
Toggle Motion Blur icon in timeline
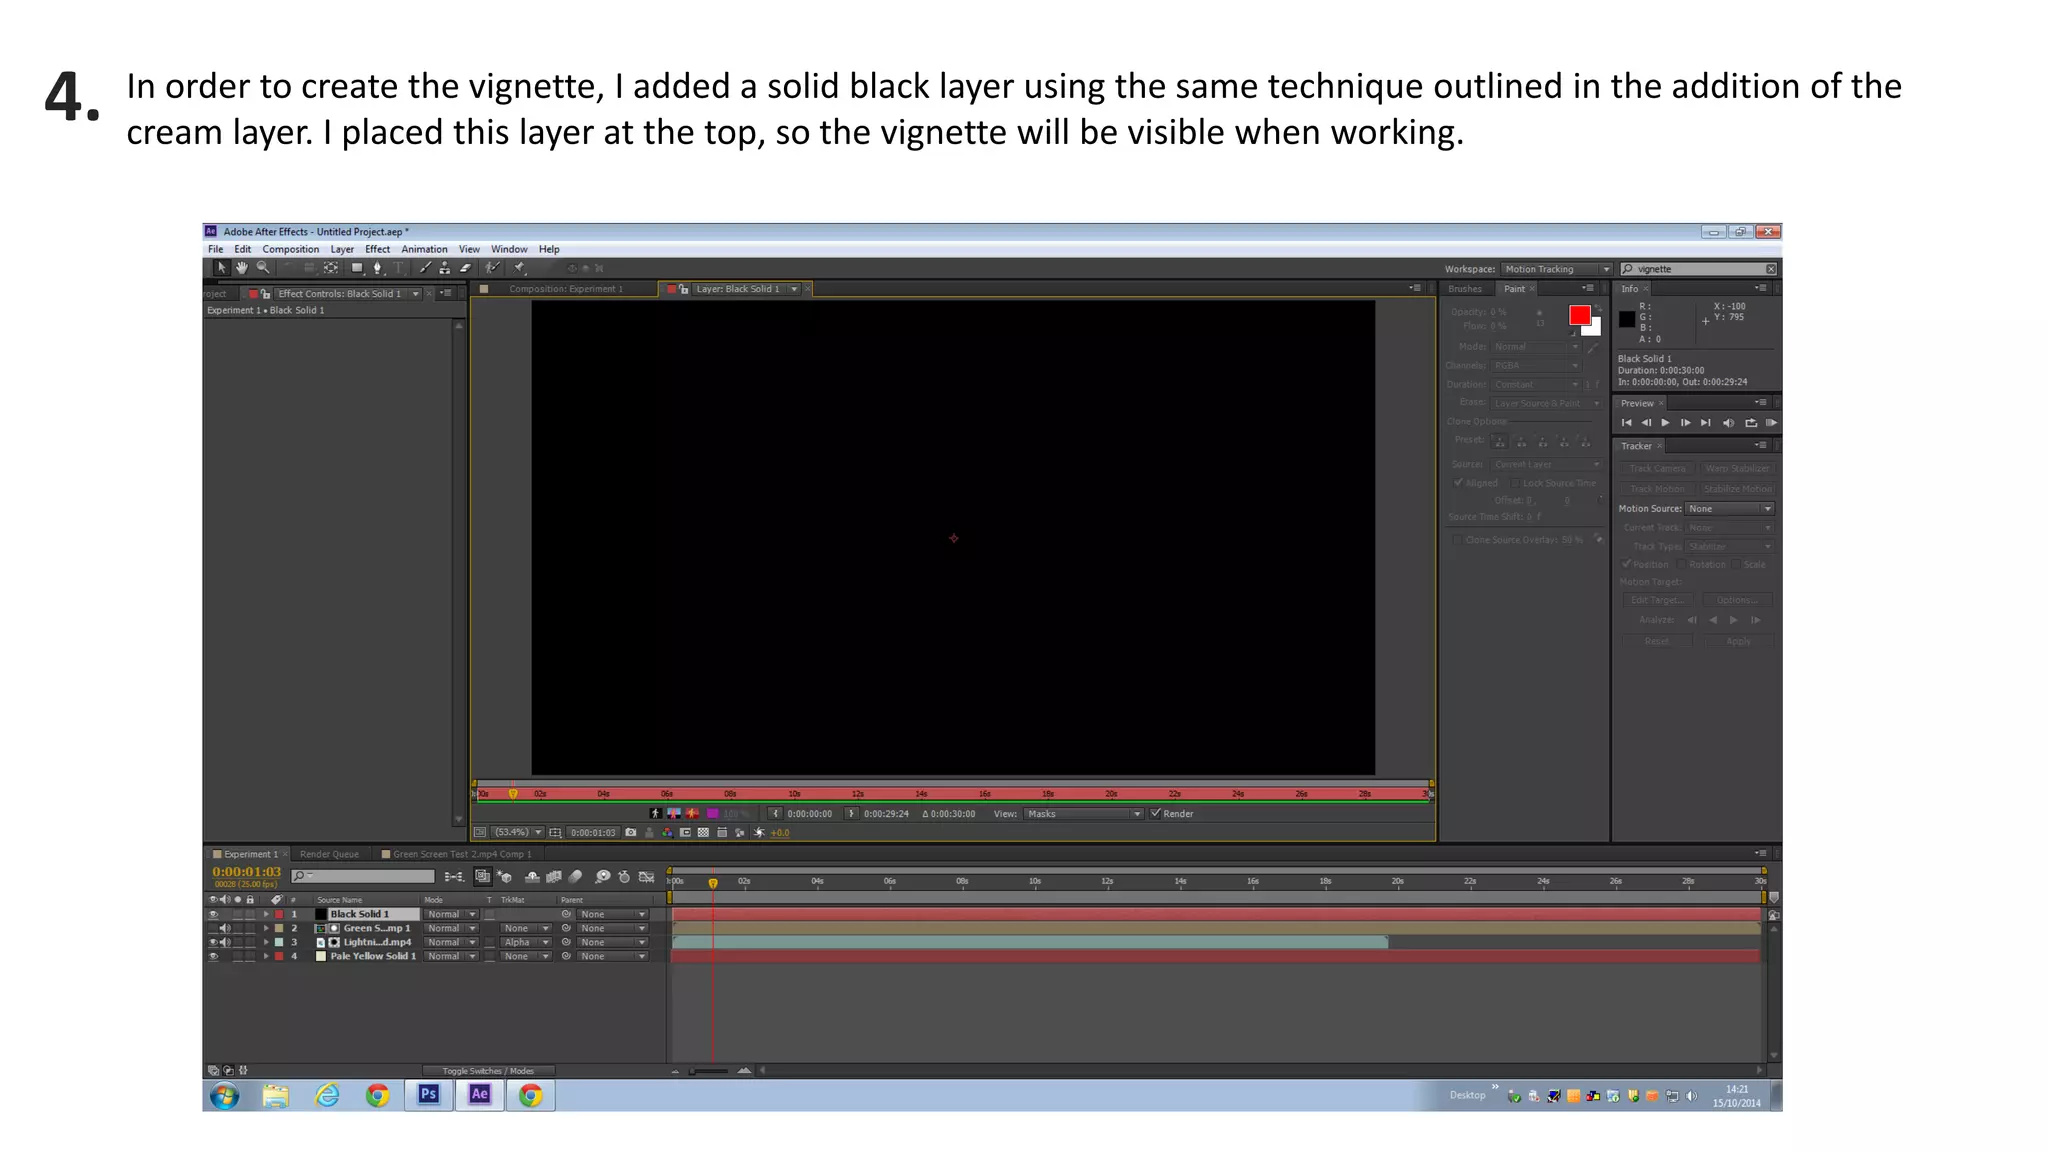[x=576, y=877]
